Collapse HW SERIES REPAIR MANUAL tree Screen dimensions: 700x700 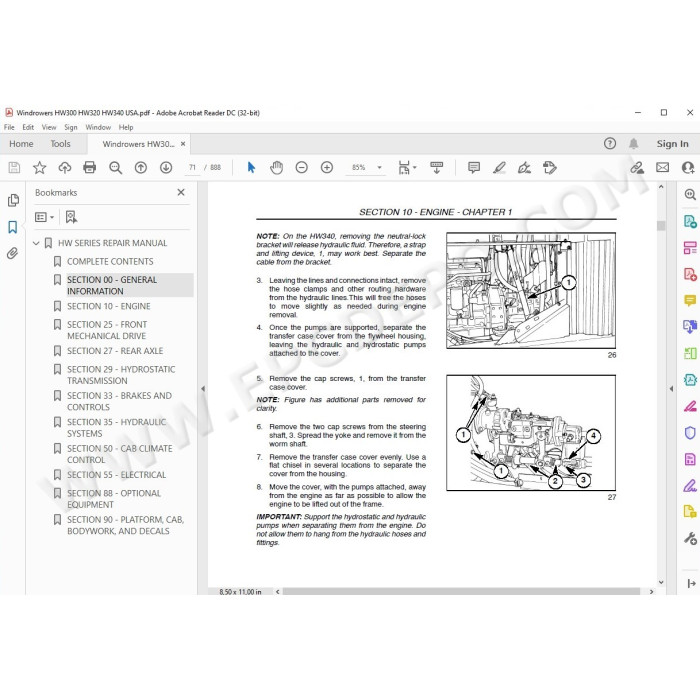click(x=36, y=243)
